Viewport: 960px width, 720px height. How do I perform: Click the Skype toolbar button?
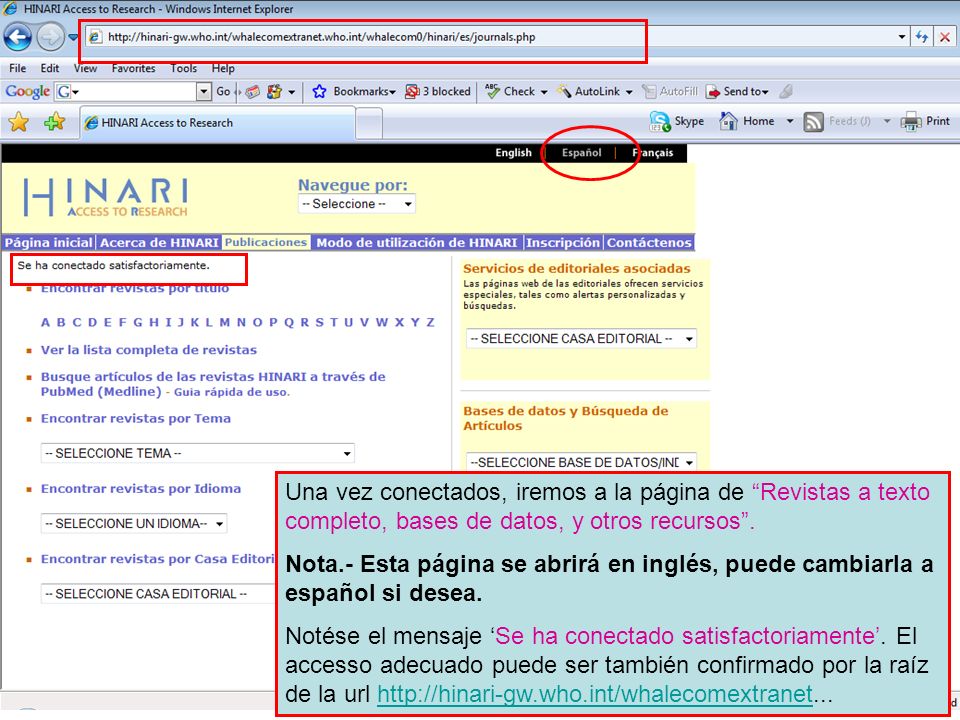coord(677,121)
